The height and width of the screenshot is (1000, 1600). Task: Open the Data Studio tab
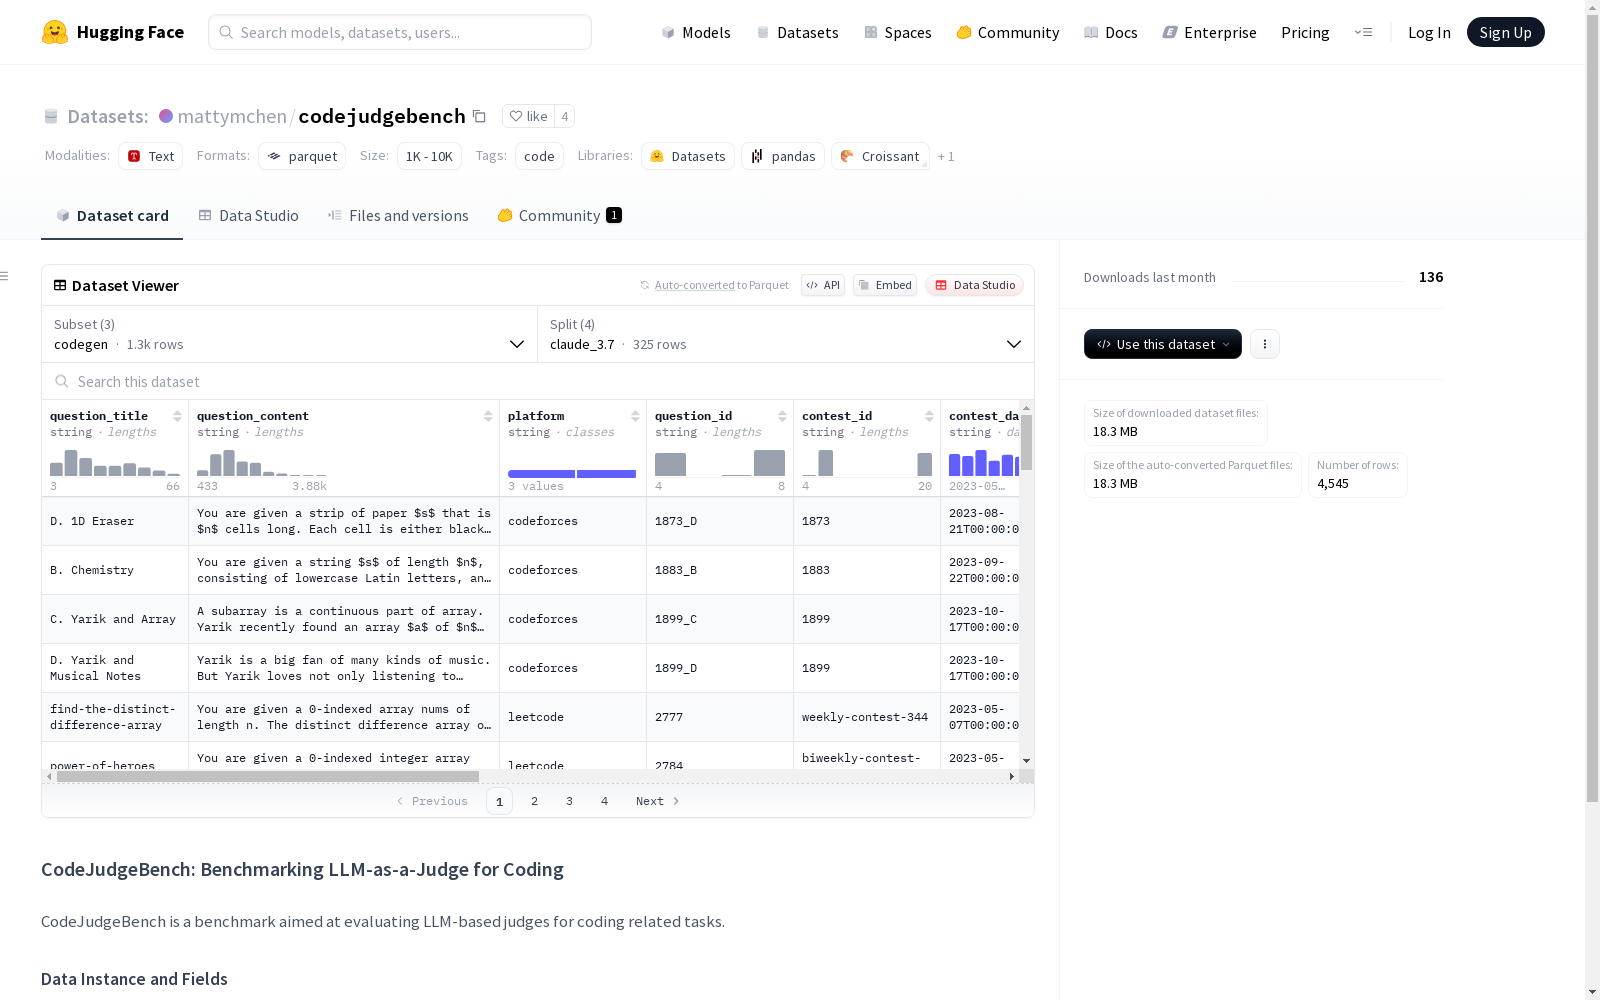click(249, 216)
